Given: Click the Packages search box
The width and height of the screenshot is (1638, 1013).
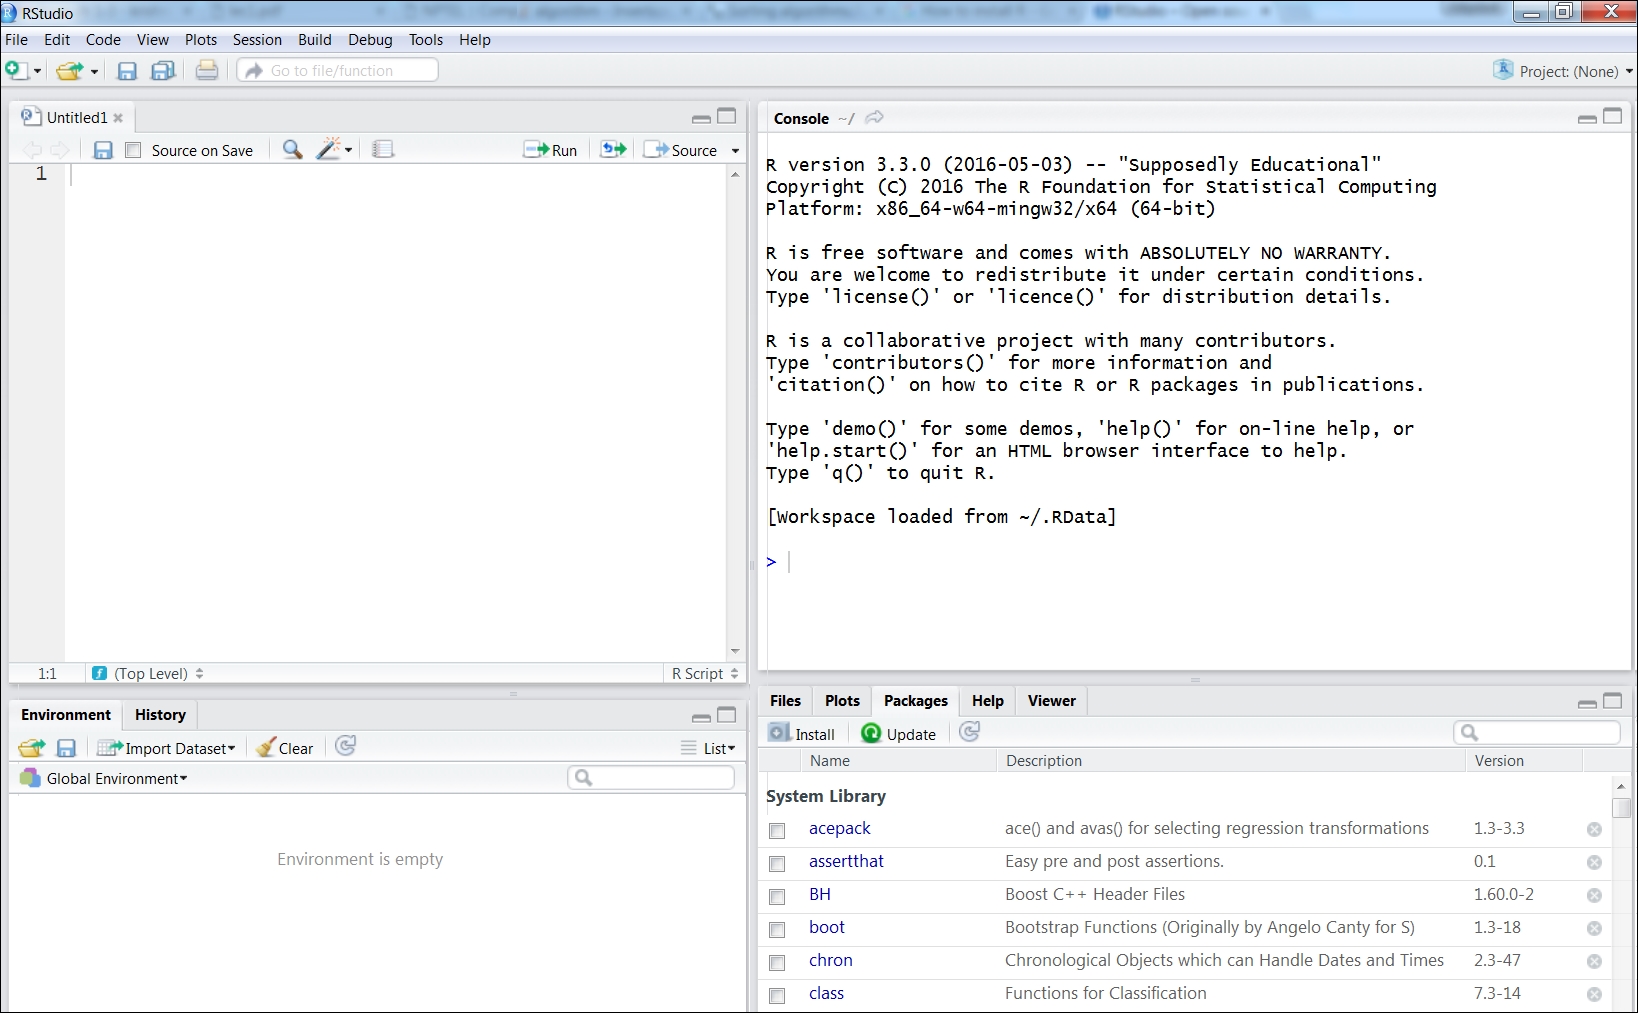Looking at the screenshot, I should coord(1537,732).
